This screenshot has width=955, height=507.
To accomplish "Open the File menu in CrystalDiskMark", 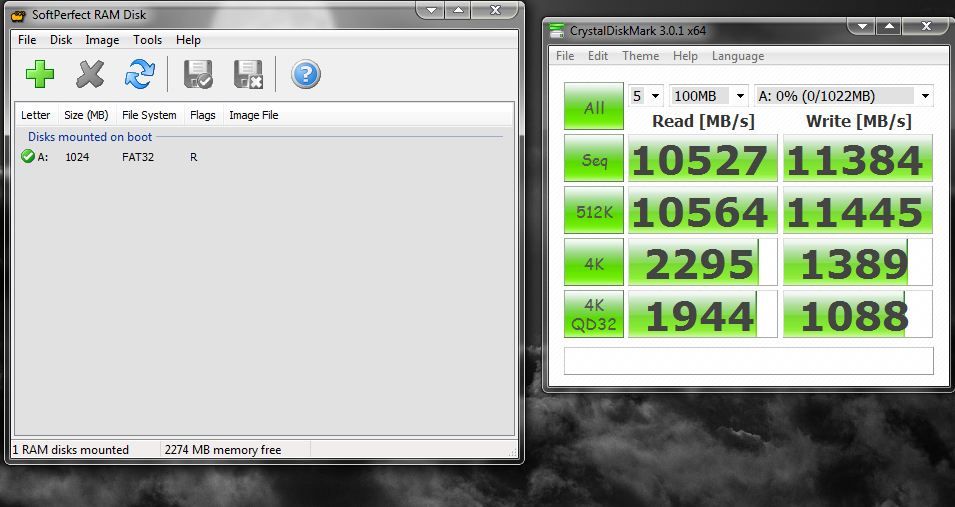I will (565, 55).
